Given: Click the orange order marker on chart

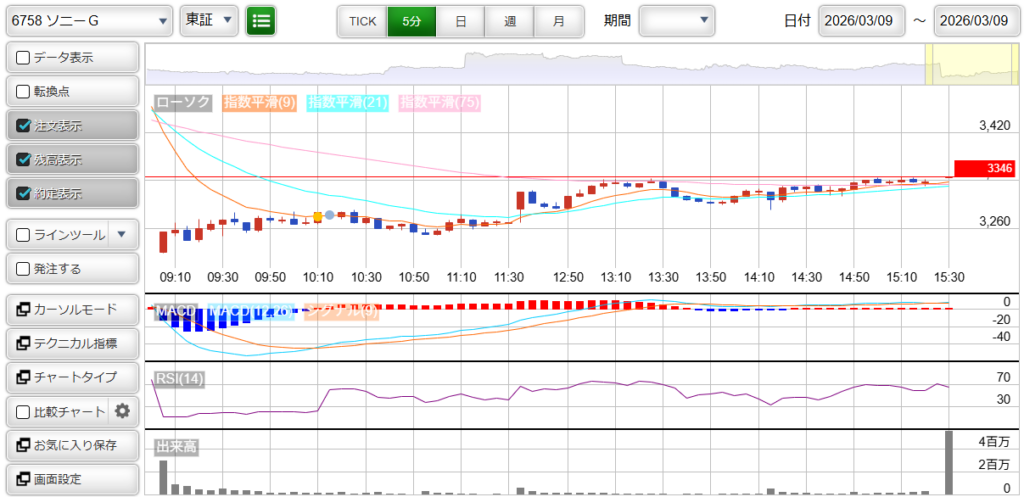Looking at the screenshot, I should pyautogui.click(x=318, y=216).
